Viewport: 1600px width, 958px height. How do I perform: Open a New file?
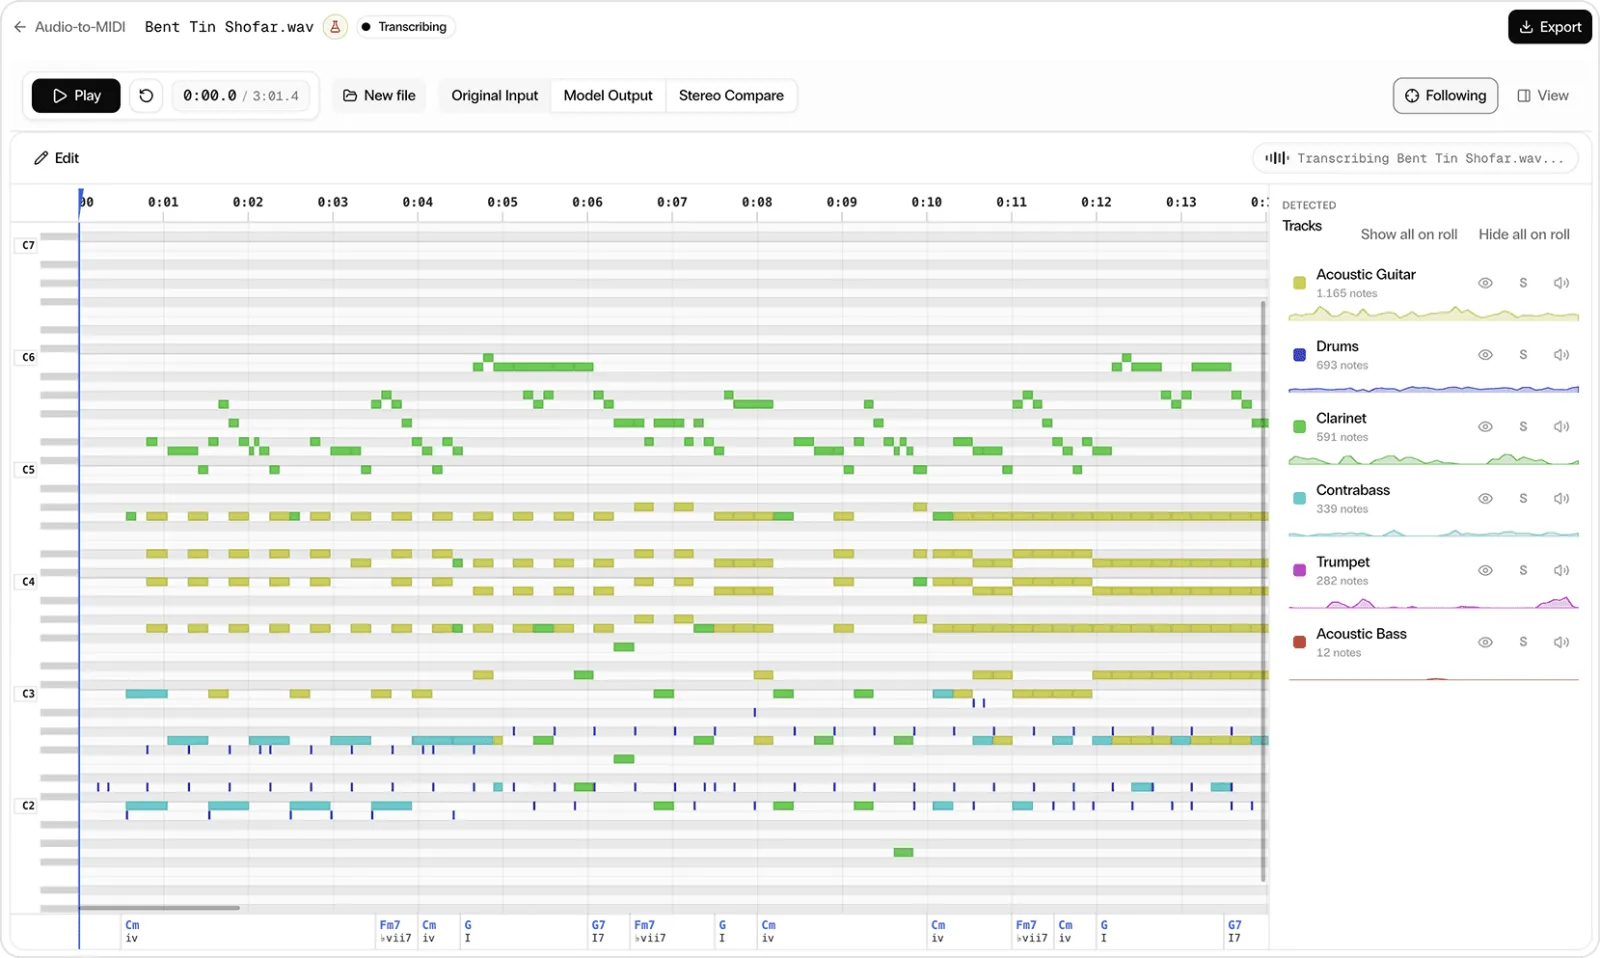(379, 96)
